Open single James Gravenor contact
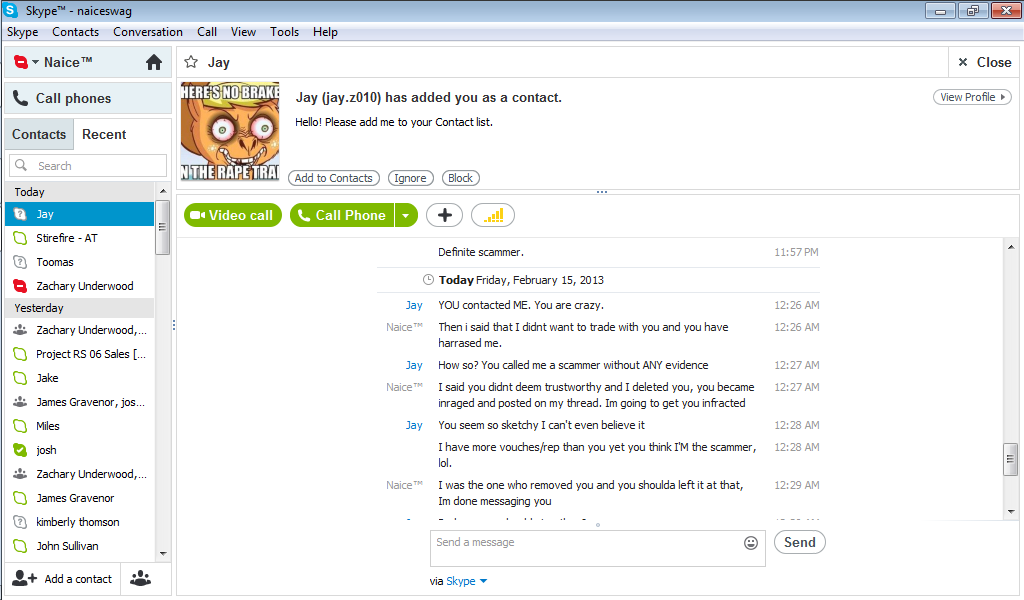 click(80, 498)
